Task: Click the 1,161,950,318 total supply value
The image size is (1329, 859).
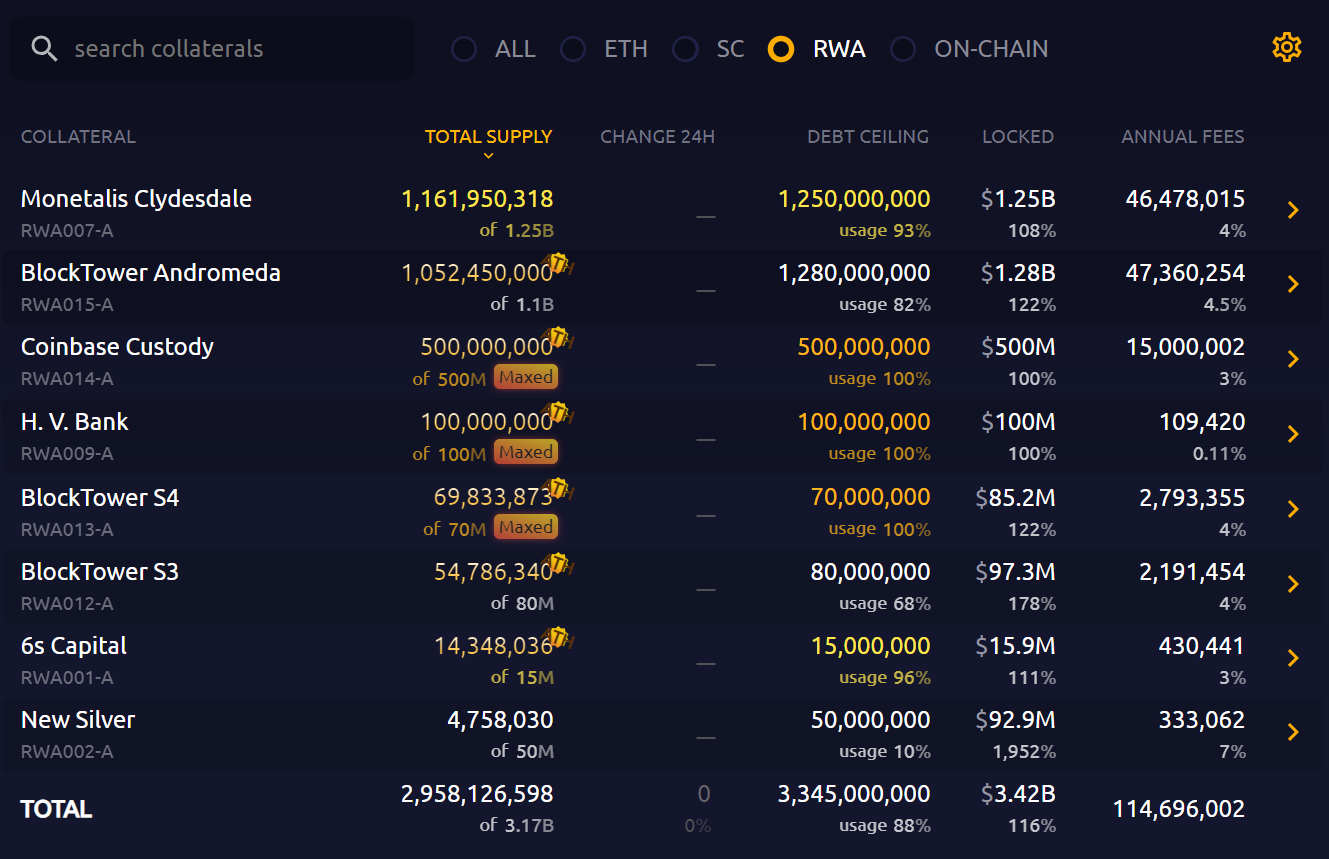Action: click(477, 199)
